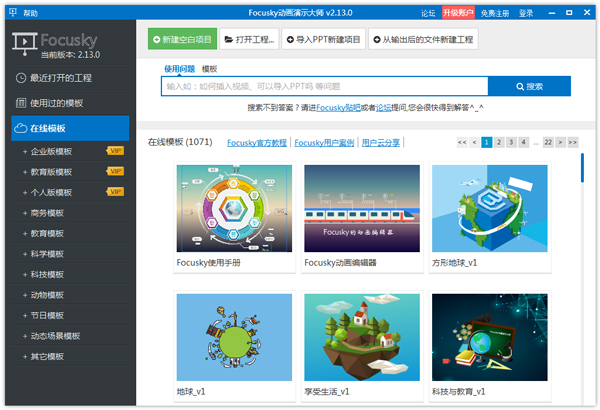Expand the 科学模板 category
Viewport: 600px width, 410px height.
coord(25,254)
